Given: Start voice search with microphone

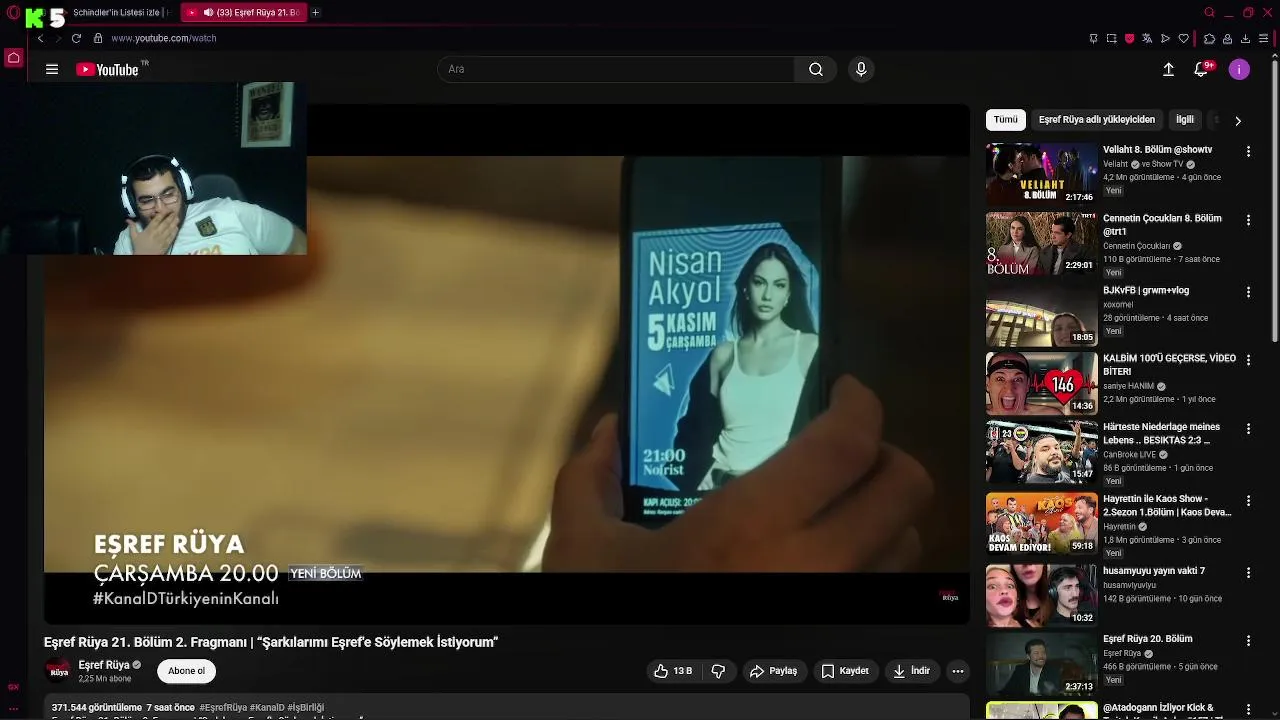Looking at the screenshot, I should 861,69.
